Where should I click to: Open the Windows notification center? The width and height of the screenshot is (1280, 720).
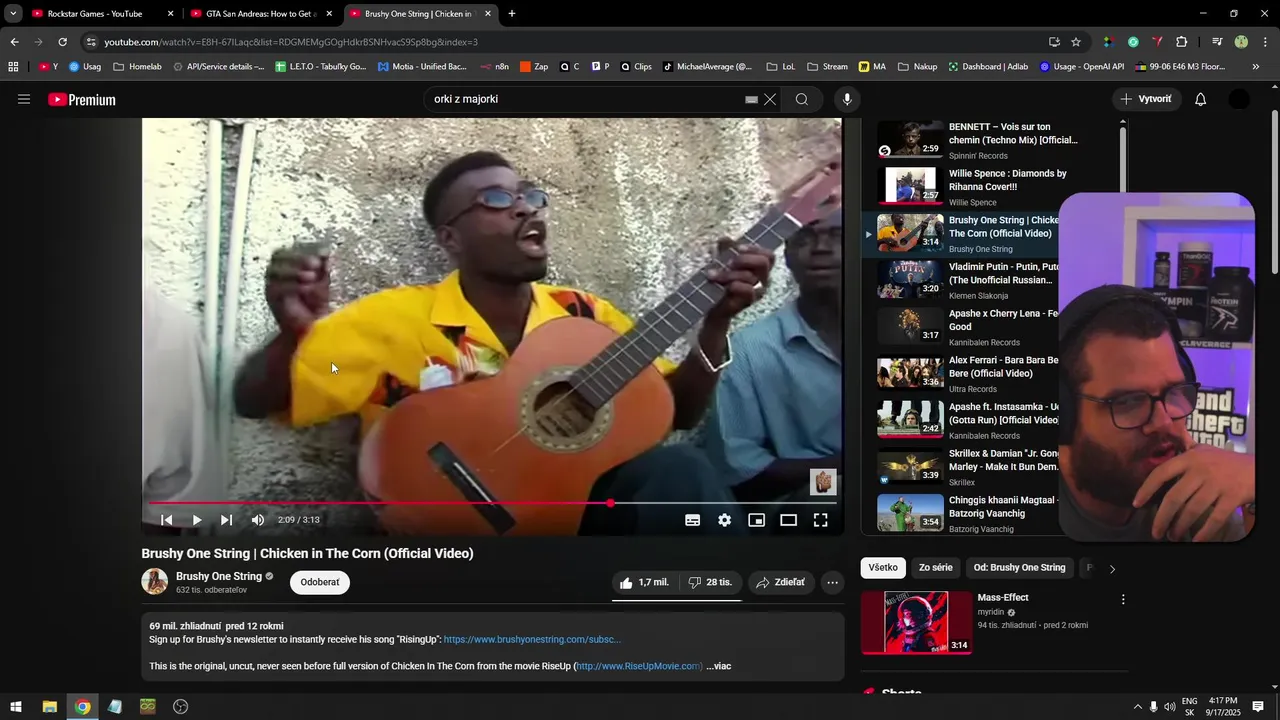[x=1258, y=707]
